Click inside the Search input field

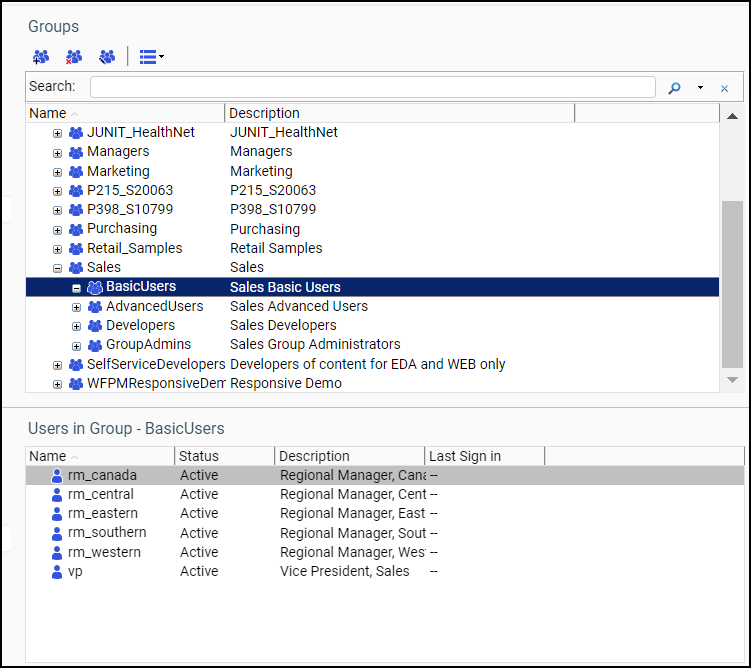(372, 87)
